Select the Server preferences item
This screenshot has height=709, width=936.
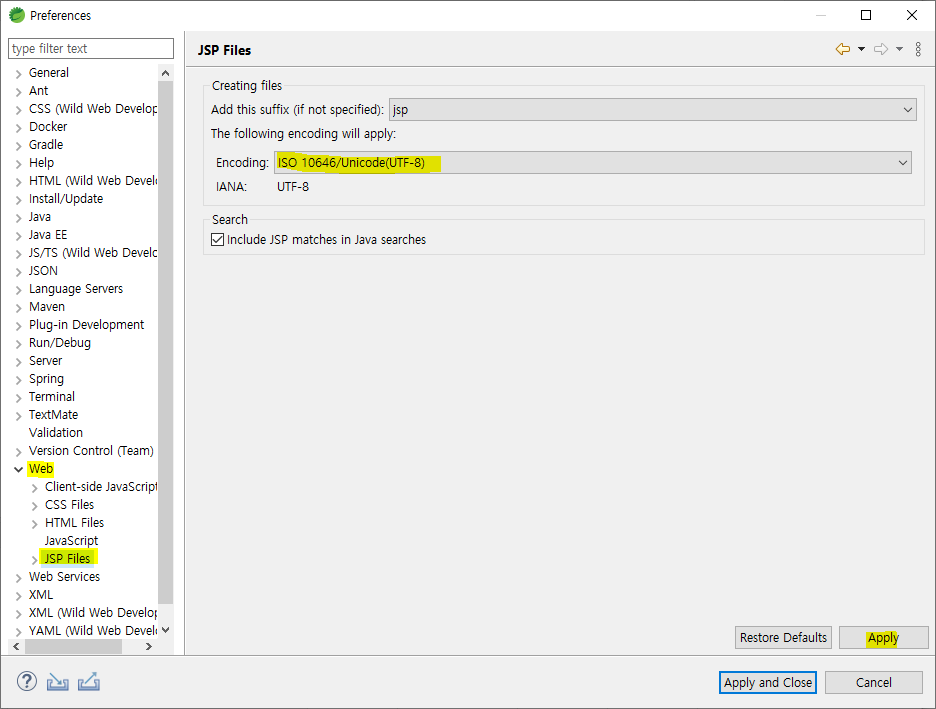click(x=45, y=360)
